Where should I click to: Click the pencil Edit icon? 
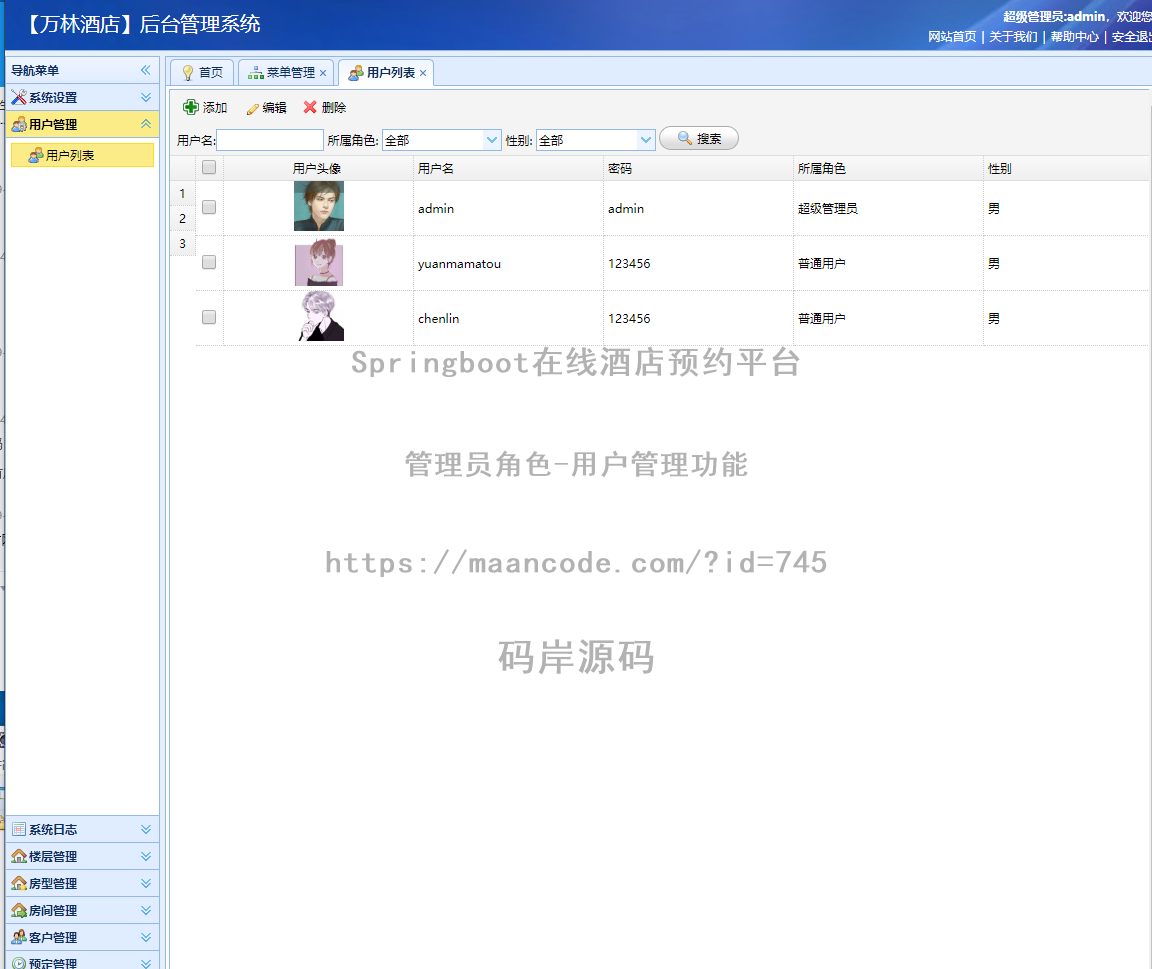[x=253, y=108]
